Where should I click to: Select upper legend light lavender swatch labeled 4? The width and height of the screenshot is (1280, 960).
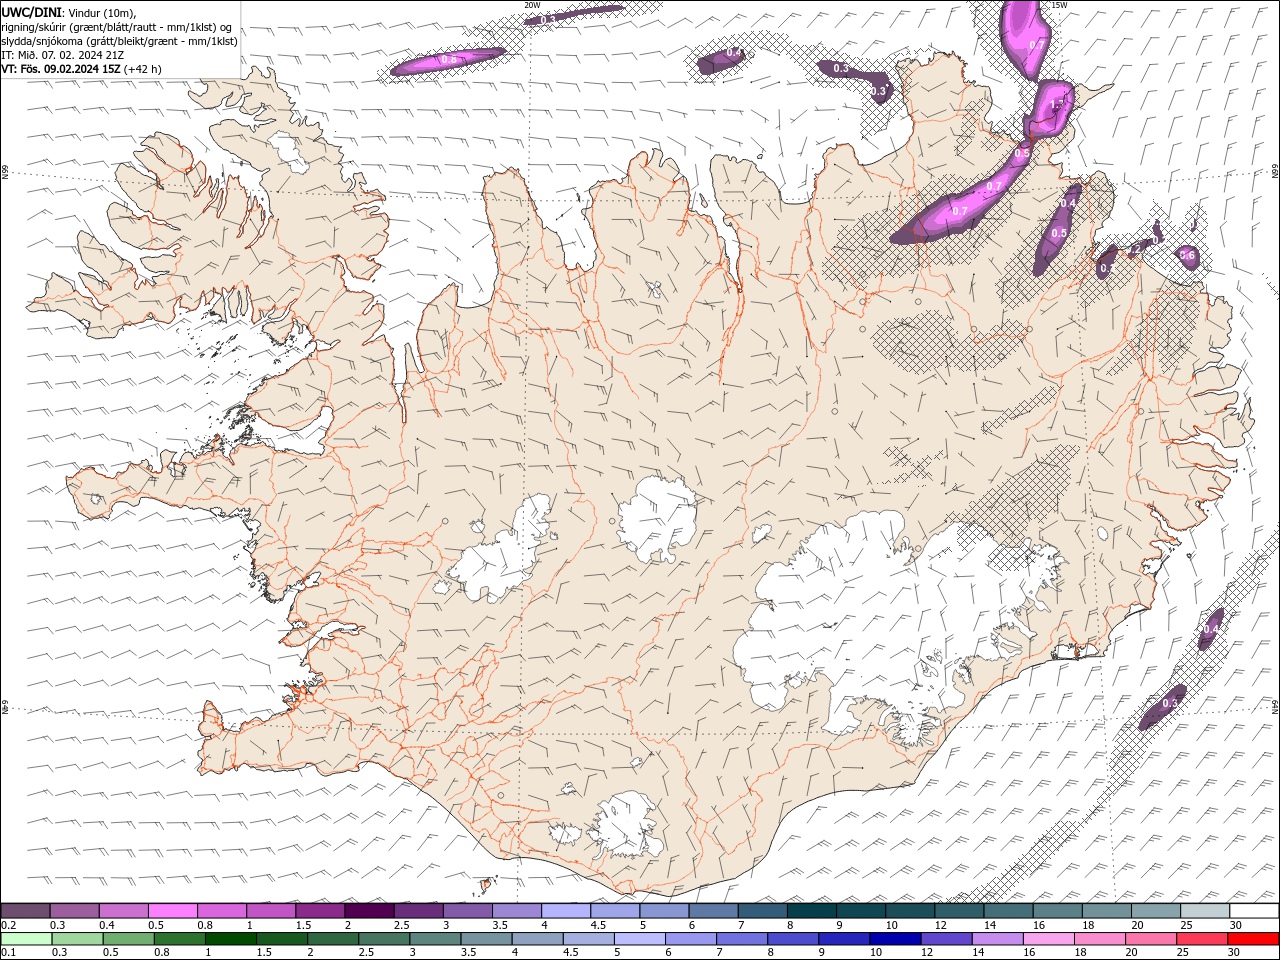pos(565,911)
